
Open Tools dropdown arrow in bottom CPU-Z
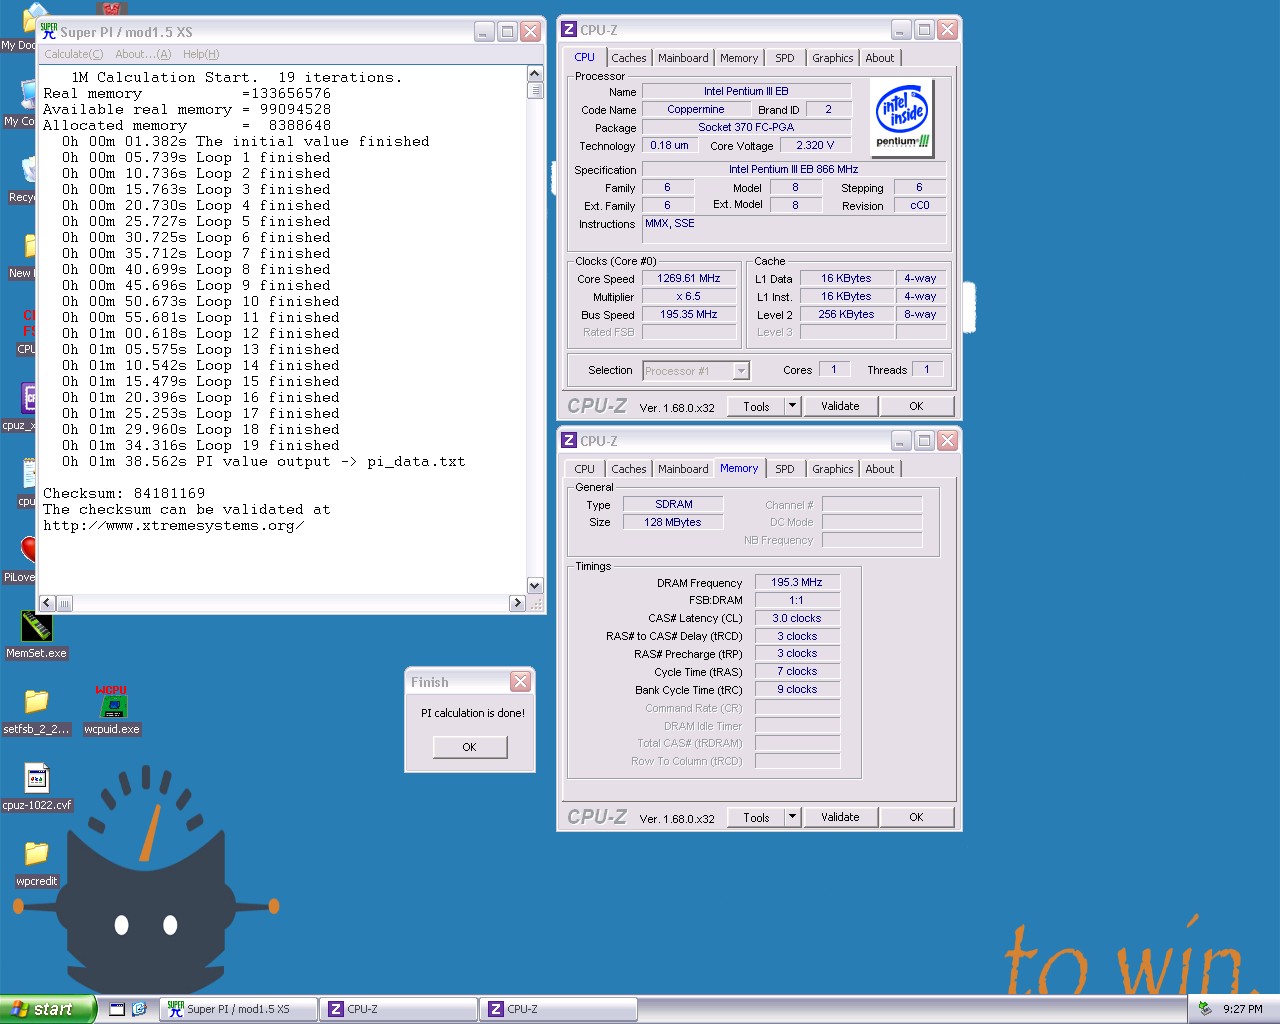click(x=792, y=817)
